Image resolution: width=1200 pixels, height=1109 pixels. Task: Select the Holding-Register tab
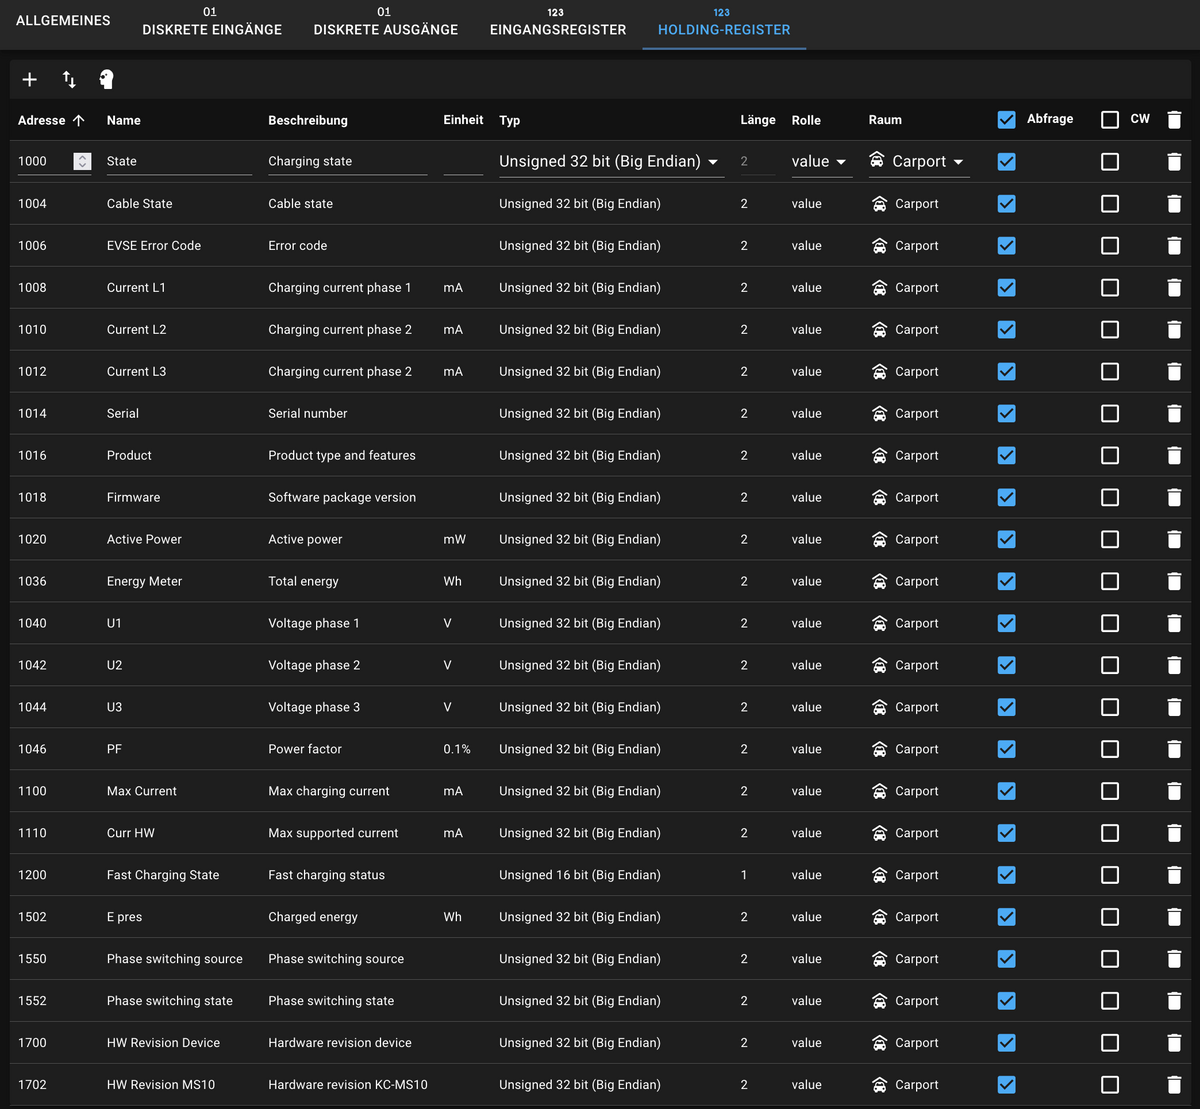click(x=724, y=23)
